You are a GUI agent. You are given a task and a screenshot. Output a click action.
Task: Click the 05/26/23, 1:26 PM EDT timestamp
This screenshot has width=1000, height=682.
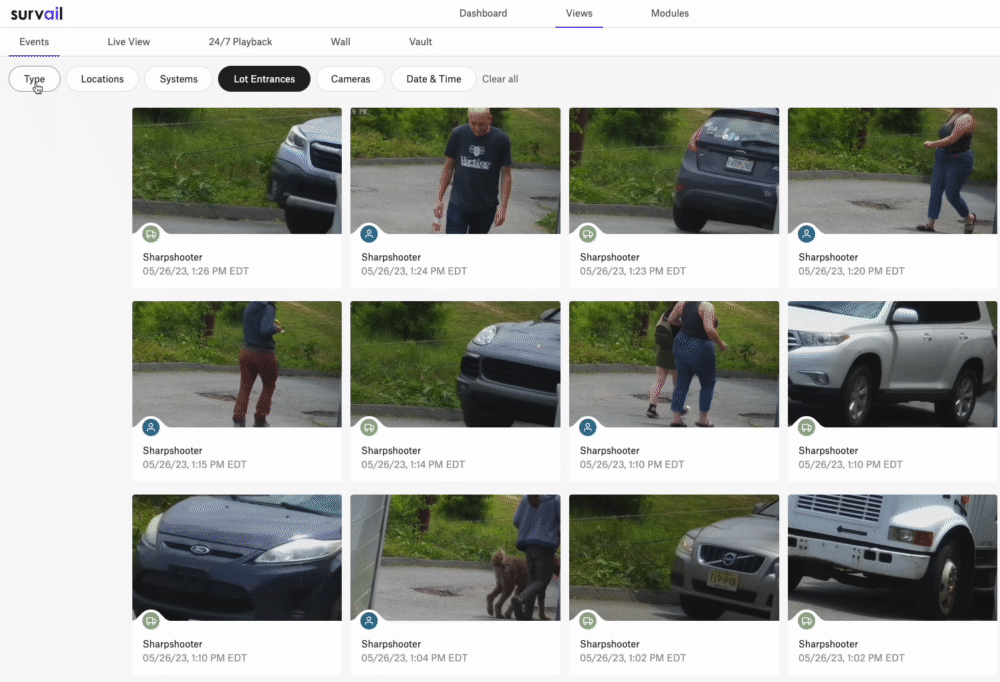click(x=196, y=271)
